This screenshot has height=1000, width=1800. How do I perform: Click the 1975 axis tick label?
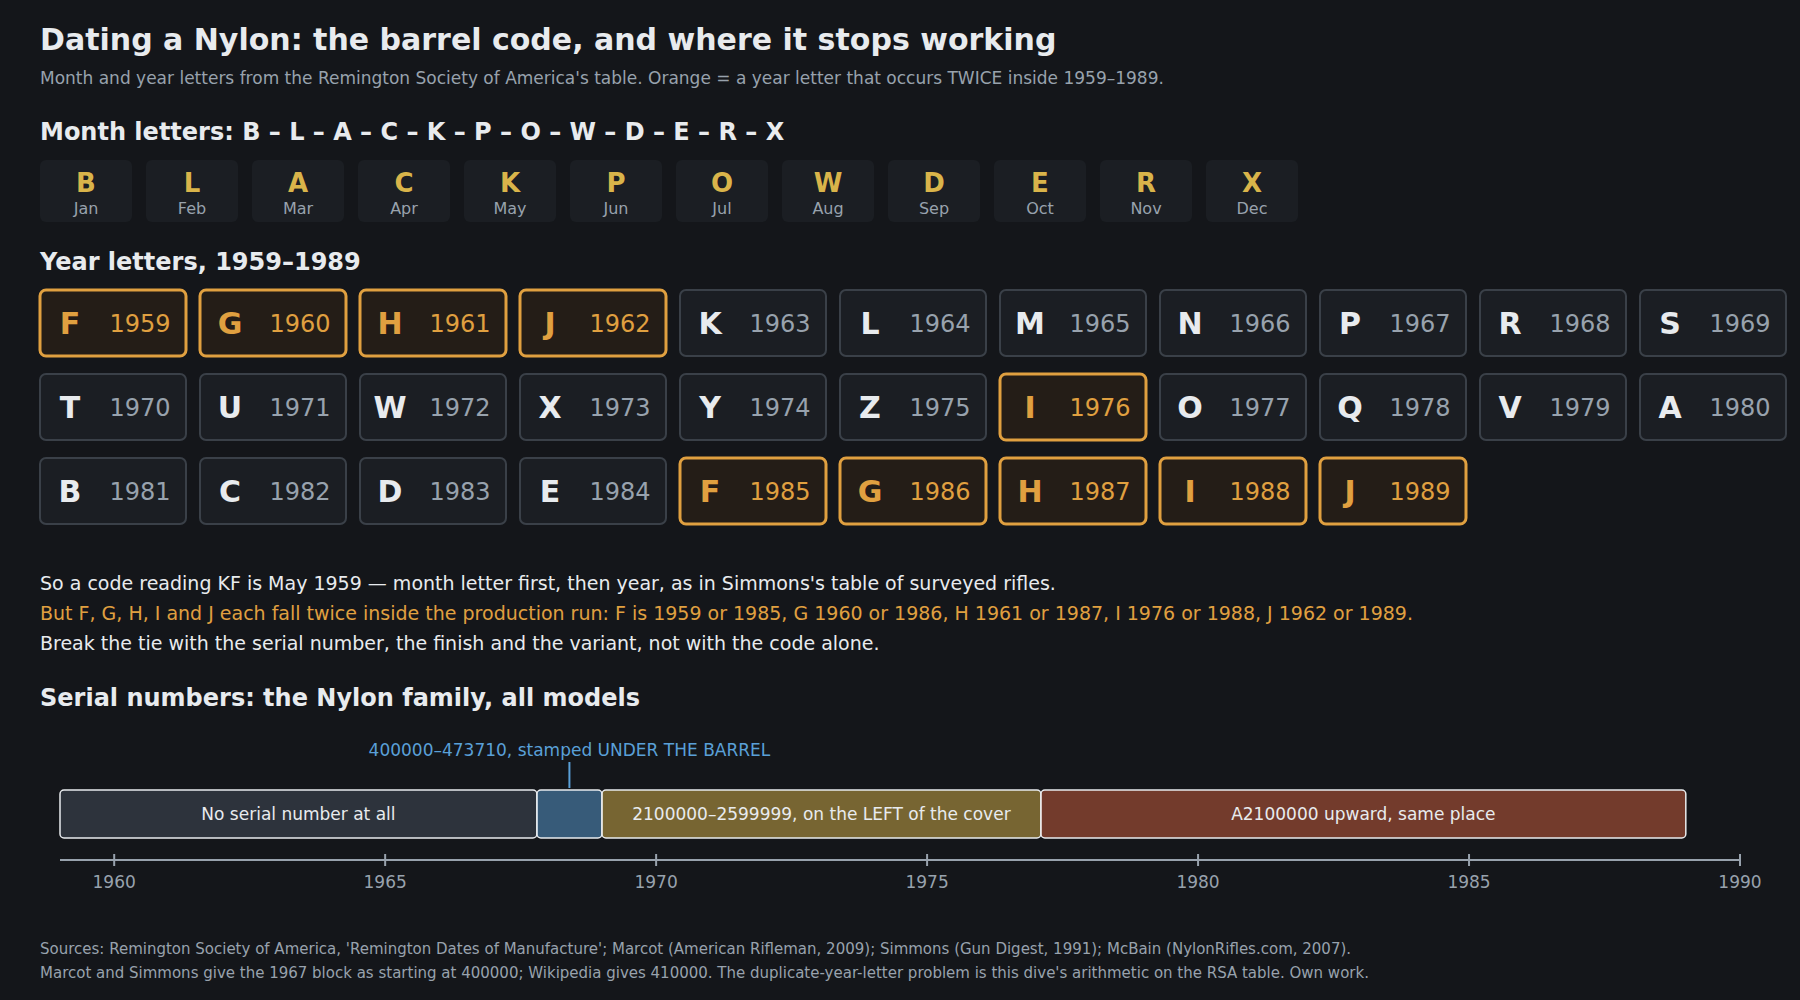coord(927,882)
